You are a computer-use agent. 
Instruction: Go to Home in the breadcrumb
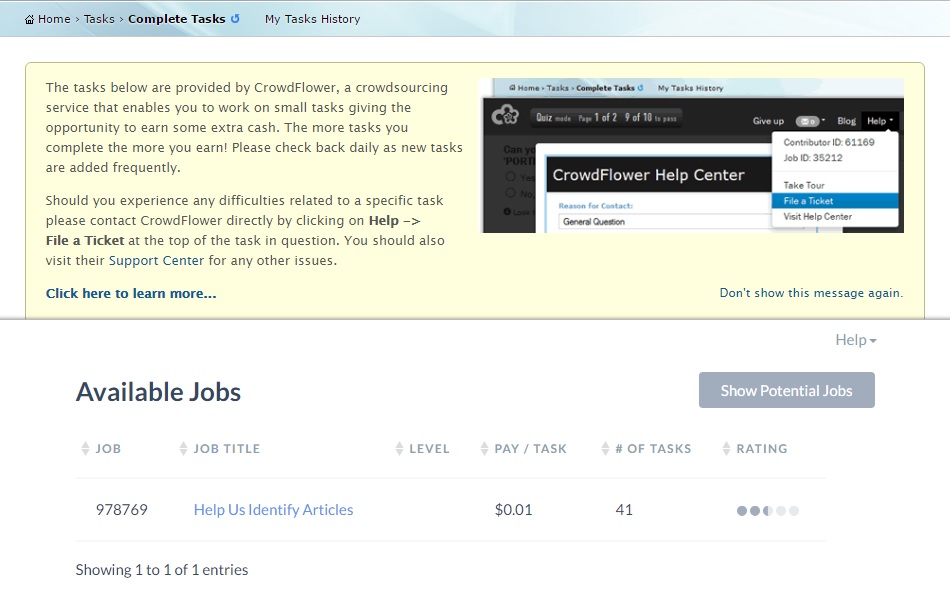click(54, 19)
